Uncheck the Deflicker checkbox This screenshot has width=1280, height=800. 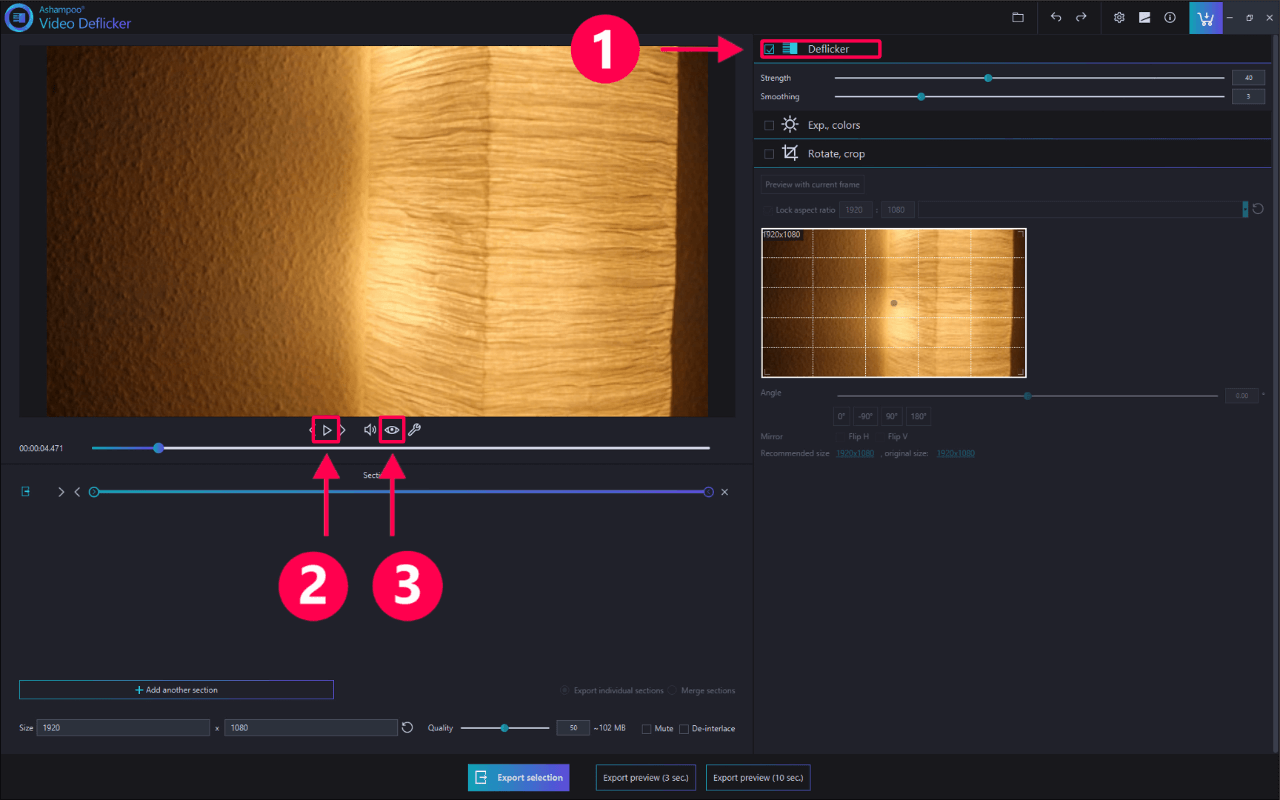769,49
